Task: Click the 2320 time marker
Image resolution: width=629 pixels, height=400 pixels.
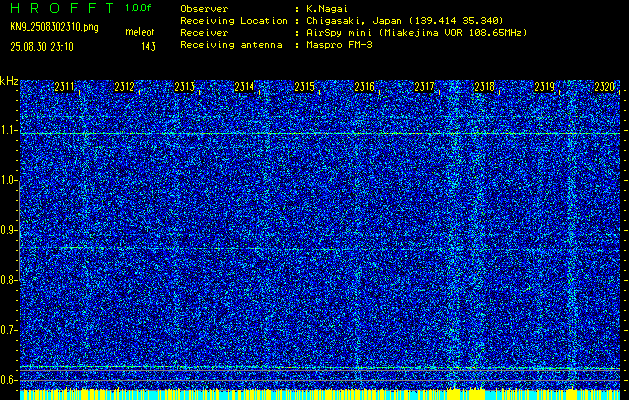Action: pyautogui.click(x=605, y=87)
